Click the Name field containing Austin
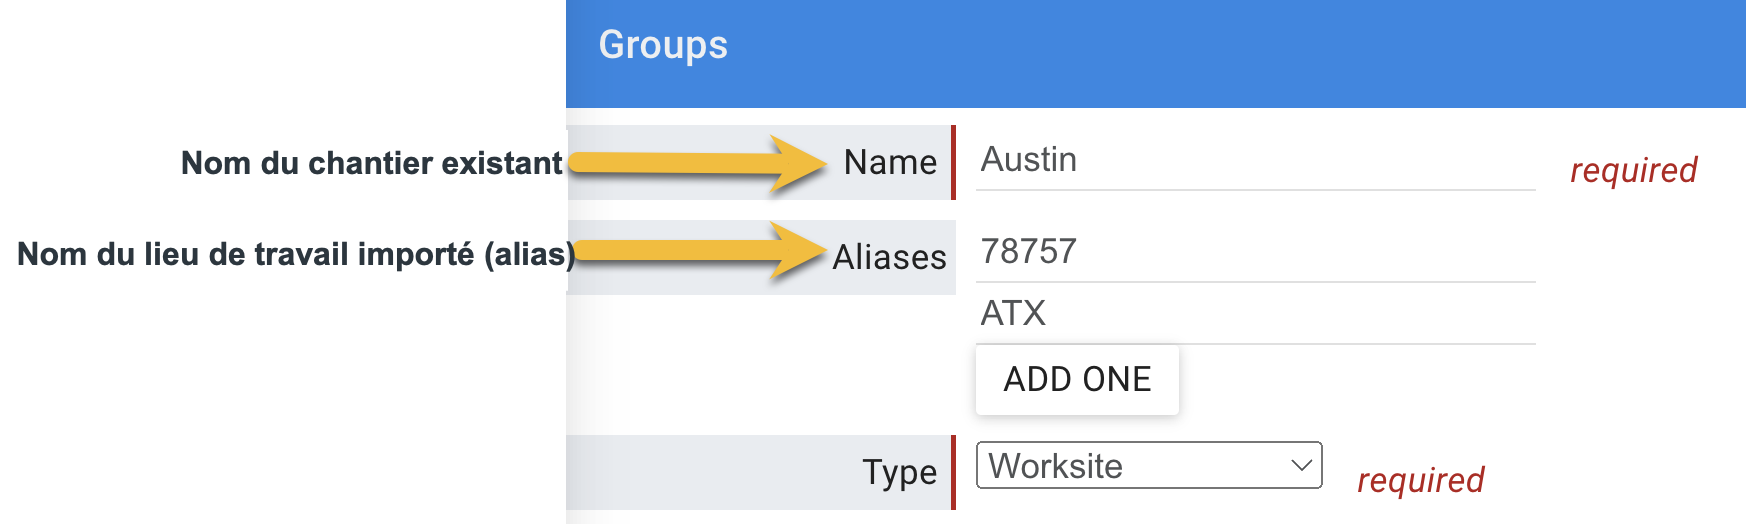Screen dimensions: 1746x524 coord(1255,160)
